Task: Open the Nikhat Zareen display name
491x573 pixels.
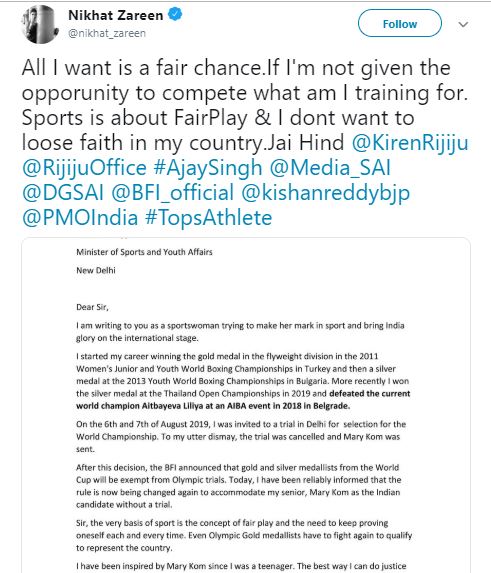Action: coord(115,15)
